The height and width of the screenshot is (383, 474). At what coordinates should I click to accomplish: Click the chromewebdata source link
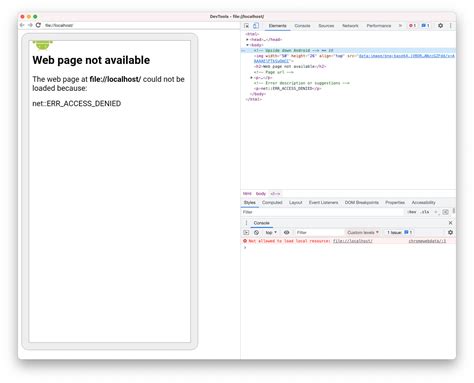(427, 241)
